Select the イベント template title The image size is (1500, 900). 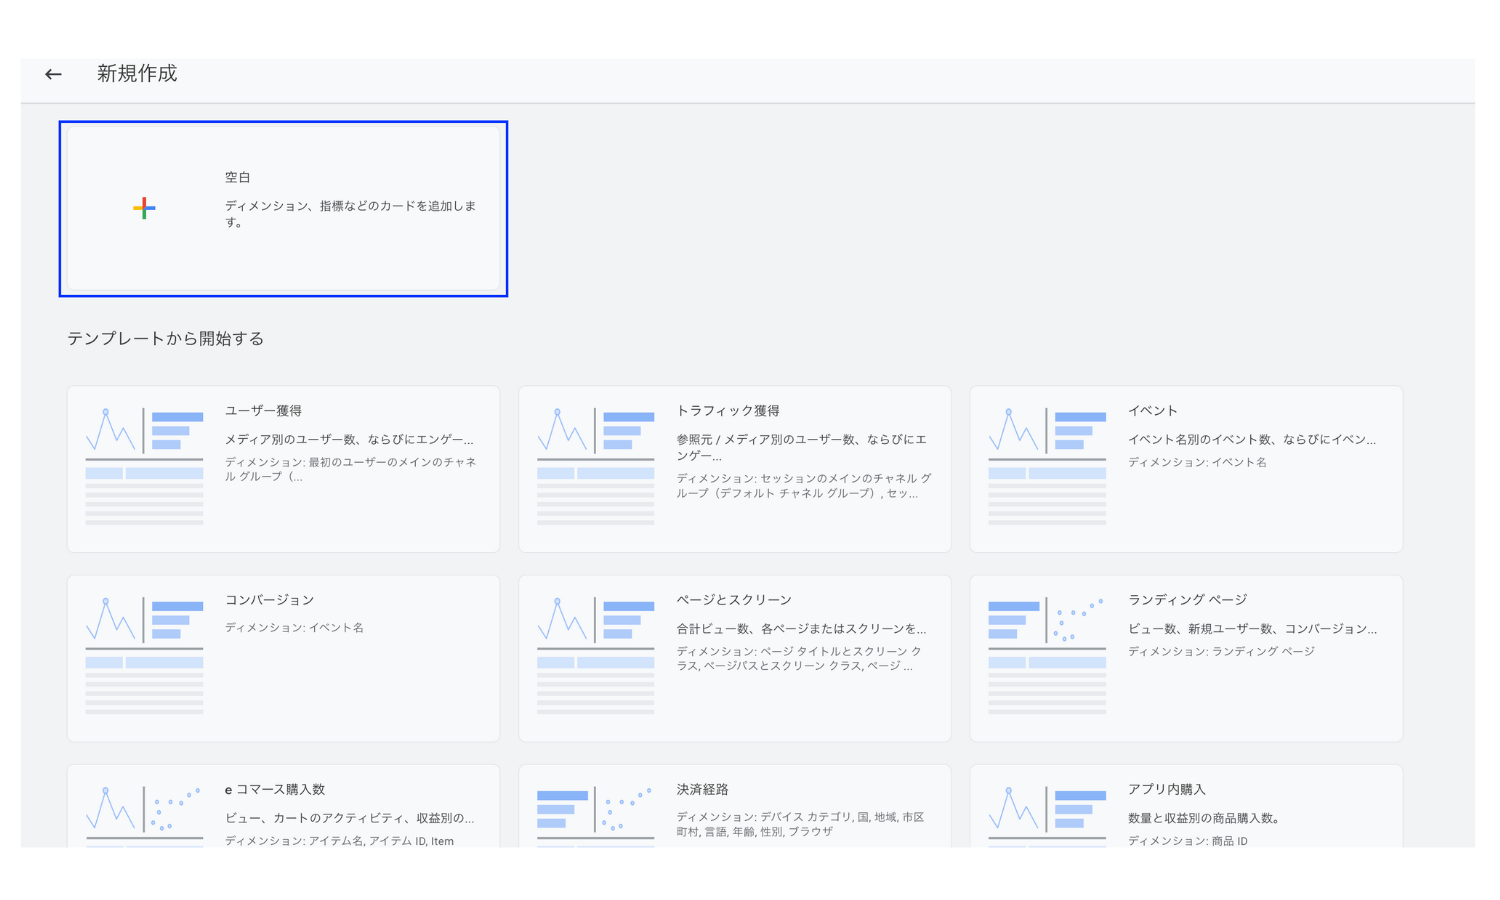pos(1153,411)
